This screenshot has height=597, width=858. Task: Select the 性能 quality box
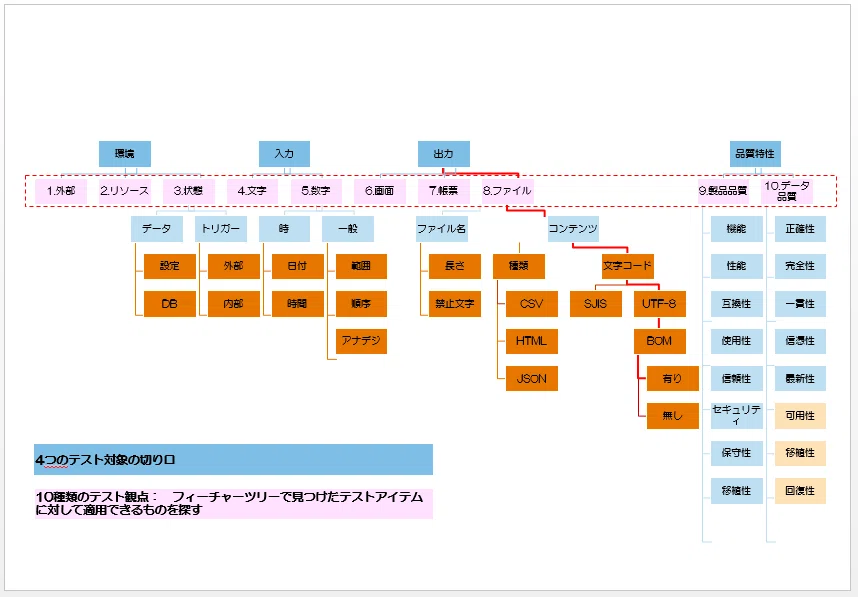(x=737, y=266)
